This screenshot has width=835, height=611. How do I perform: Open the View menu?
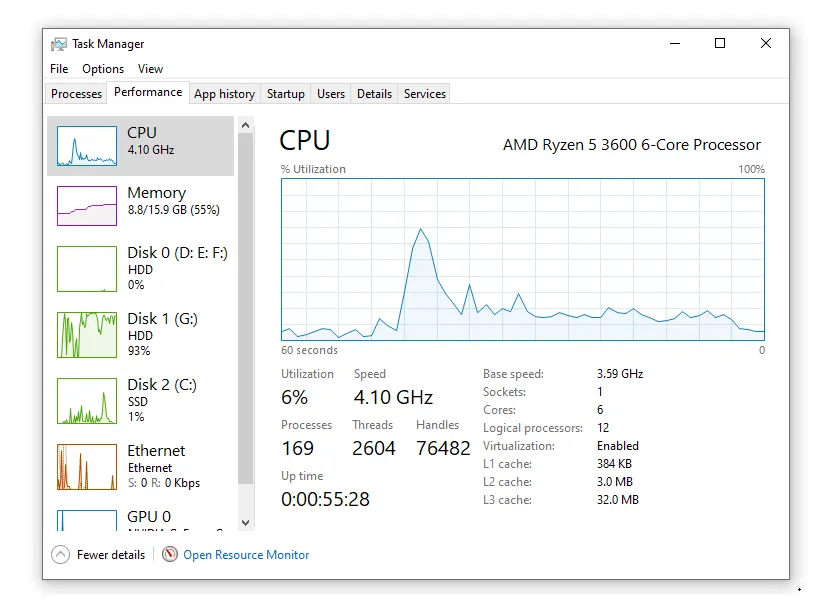coord(150,69)
